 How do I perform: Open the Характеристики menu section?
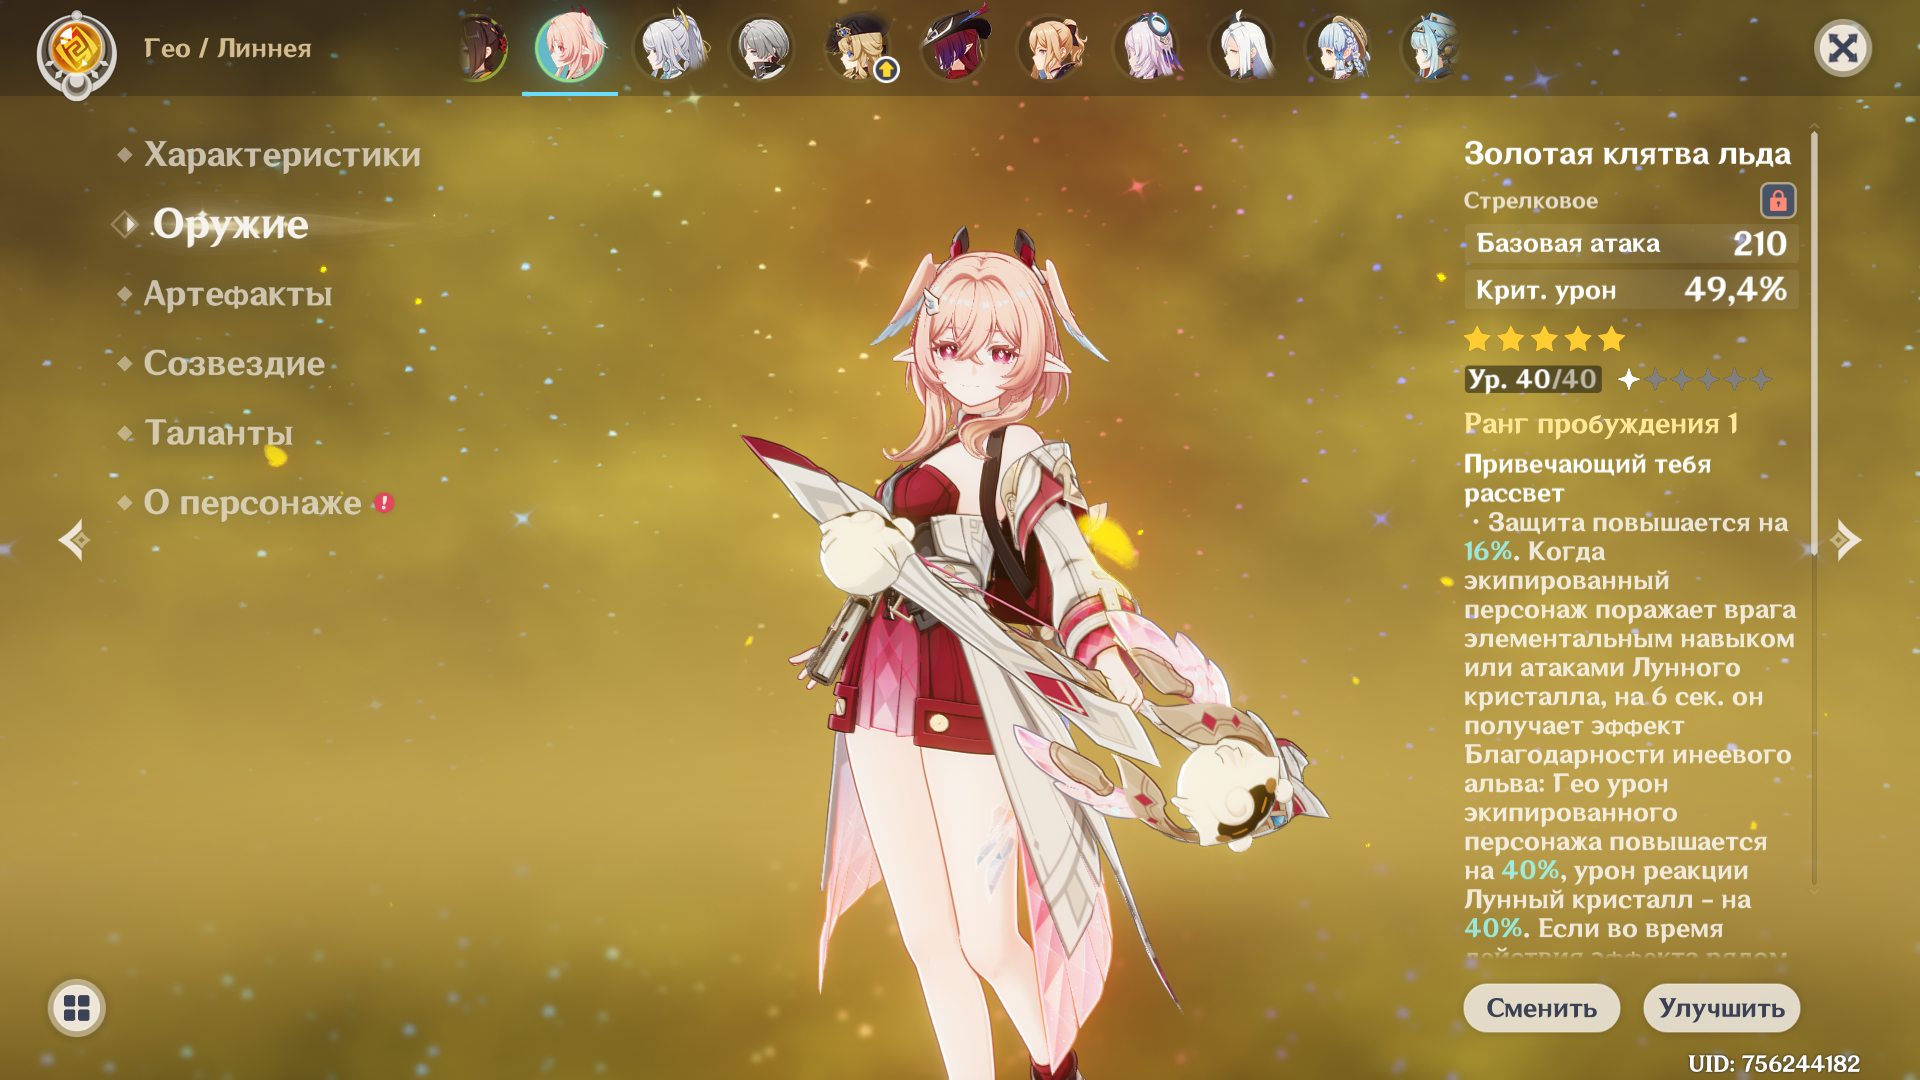pyautogui.click(x=282, y=155)
